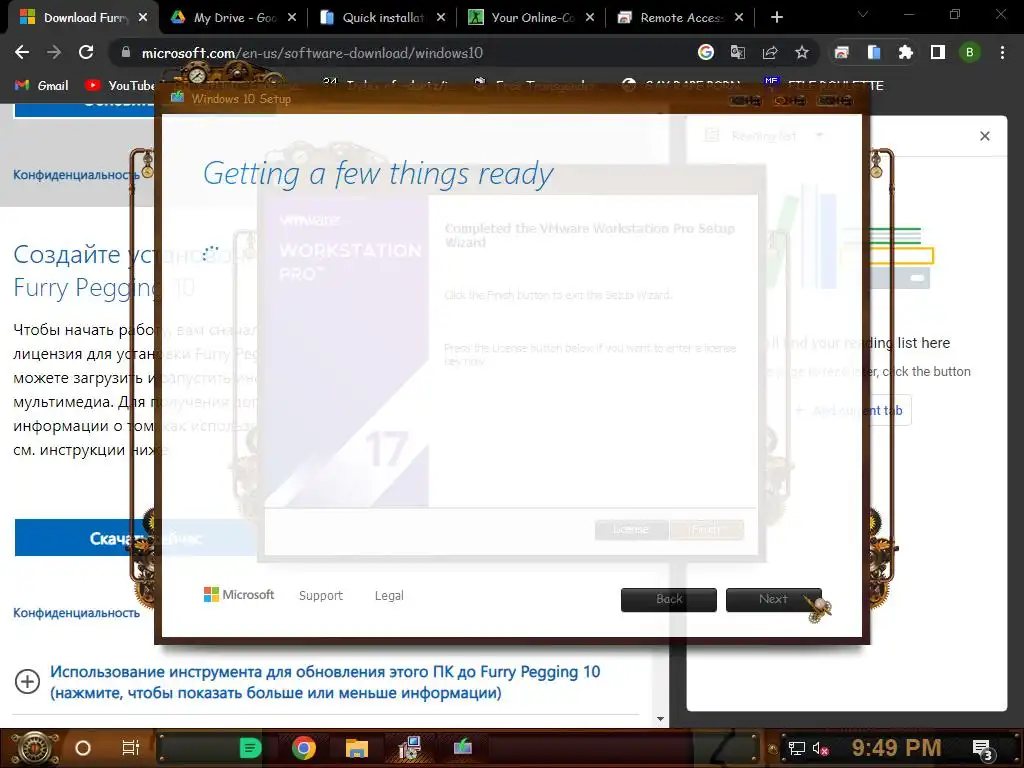Image resolution: width=1024 pixels, height=768 pixels.
Task: Open network icon in system tray
Action: pyautogui.click(x=796, y=748)
